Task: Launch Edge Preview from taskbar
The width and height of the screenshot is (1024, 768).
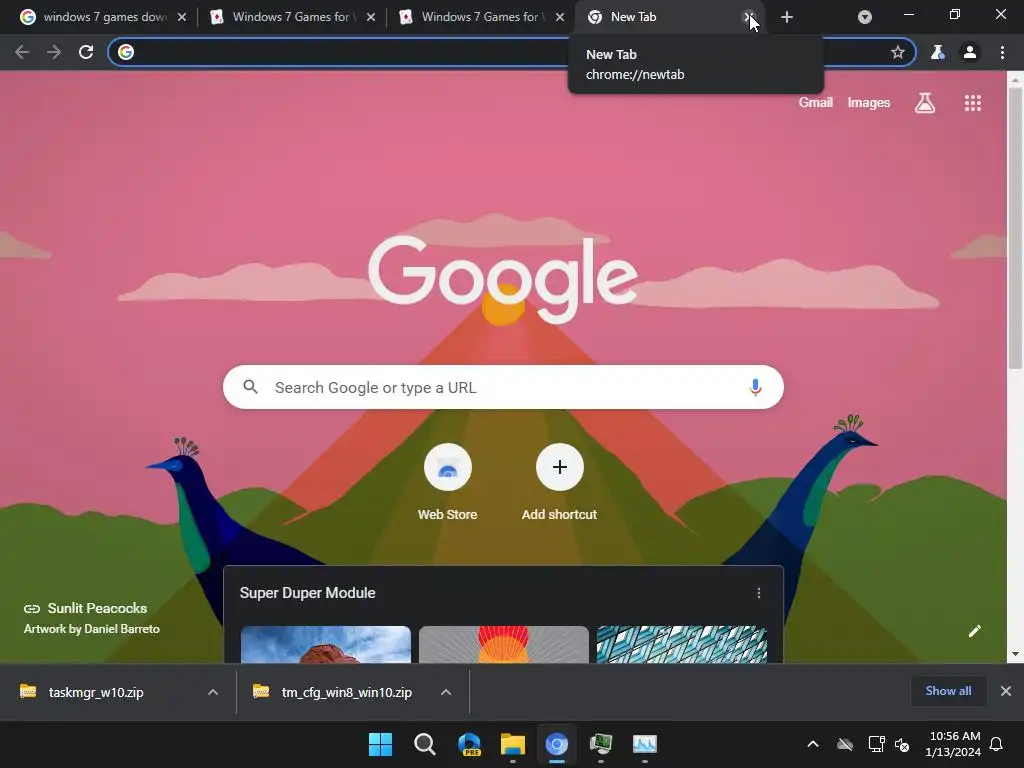Action: tap(469, 744)
